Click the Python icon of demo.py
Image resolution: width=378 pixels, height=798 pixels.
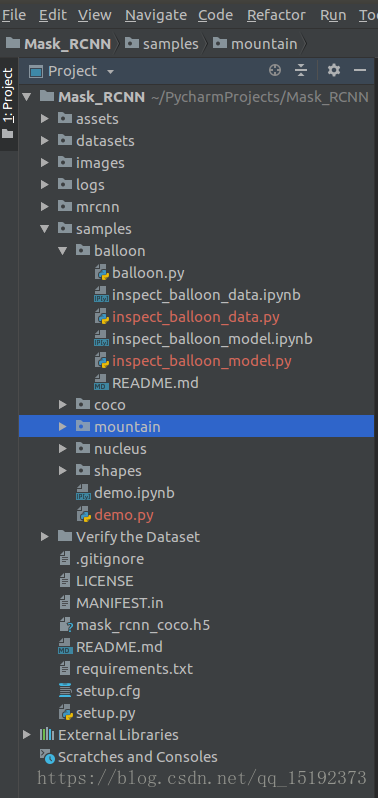[x=84, y=515]
